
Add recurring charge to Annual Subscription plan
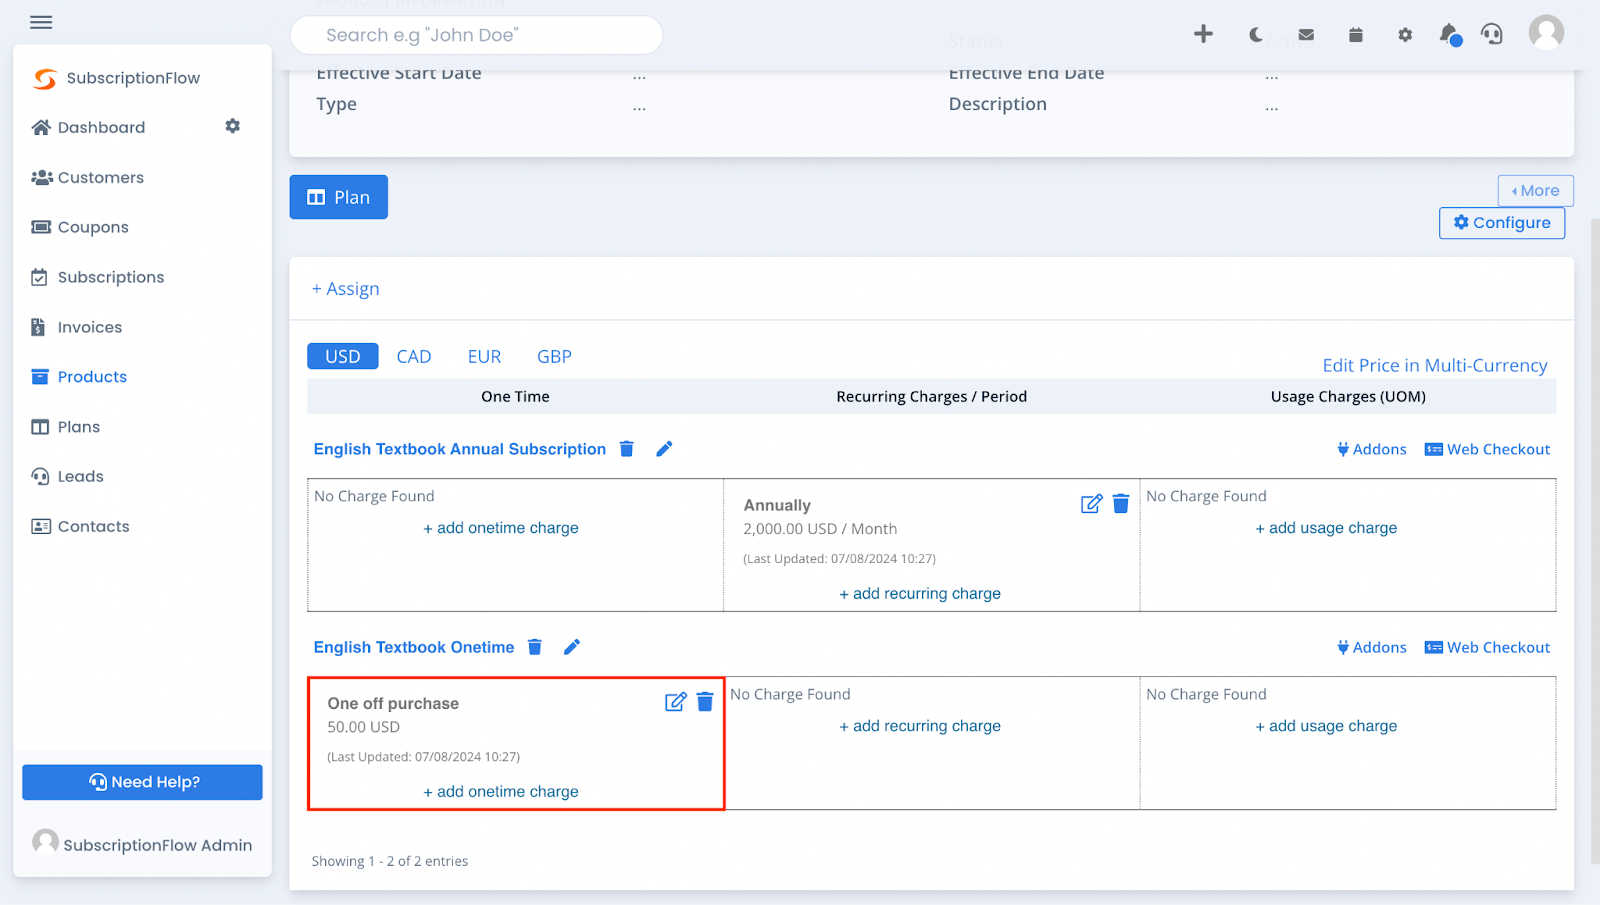[x=920, y=593]
